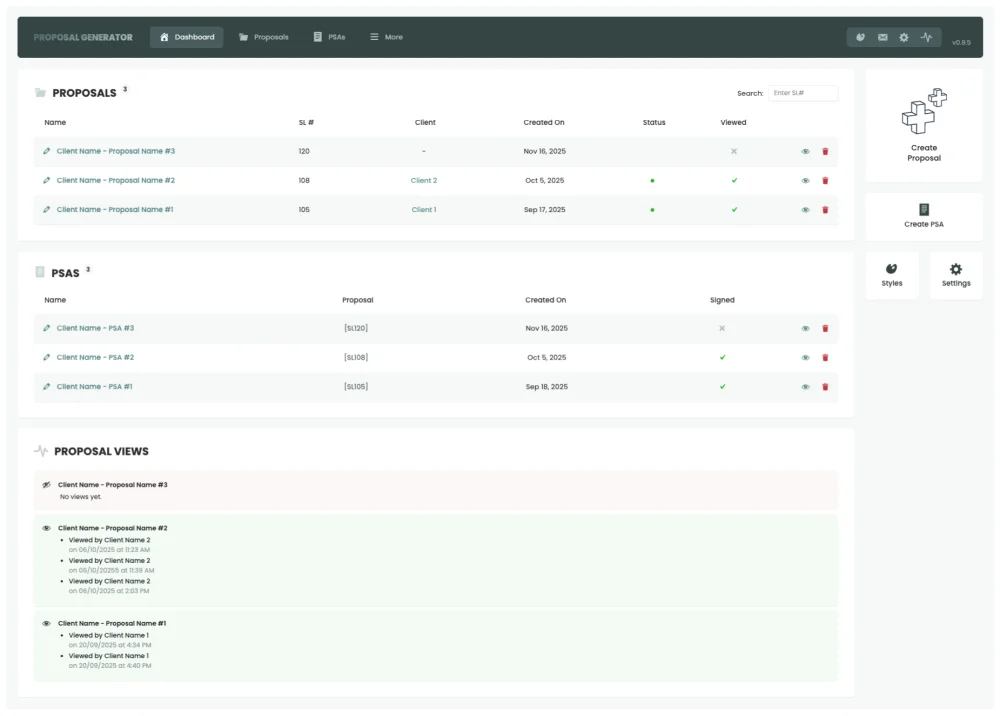
Task: Open the Styles palette icon in top bar
Action: click(859, 36)
